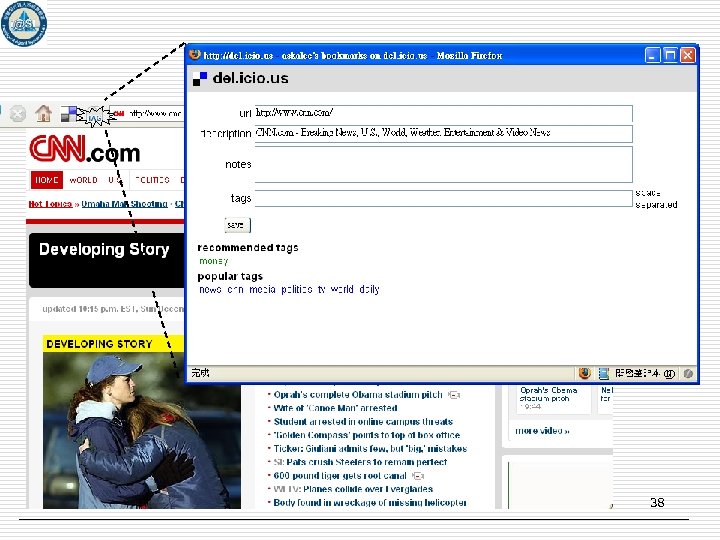720x540 pixels.
Task: Open Pats crush Steelers headline
Action: point(360,462)
